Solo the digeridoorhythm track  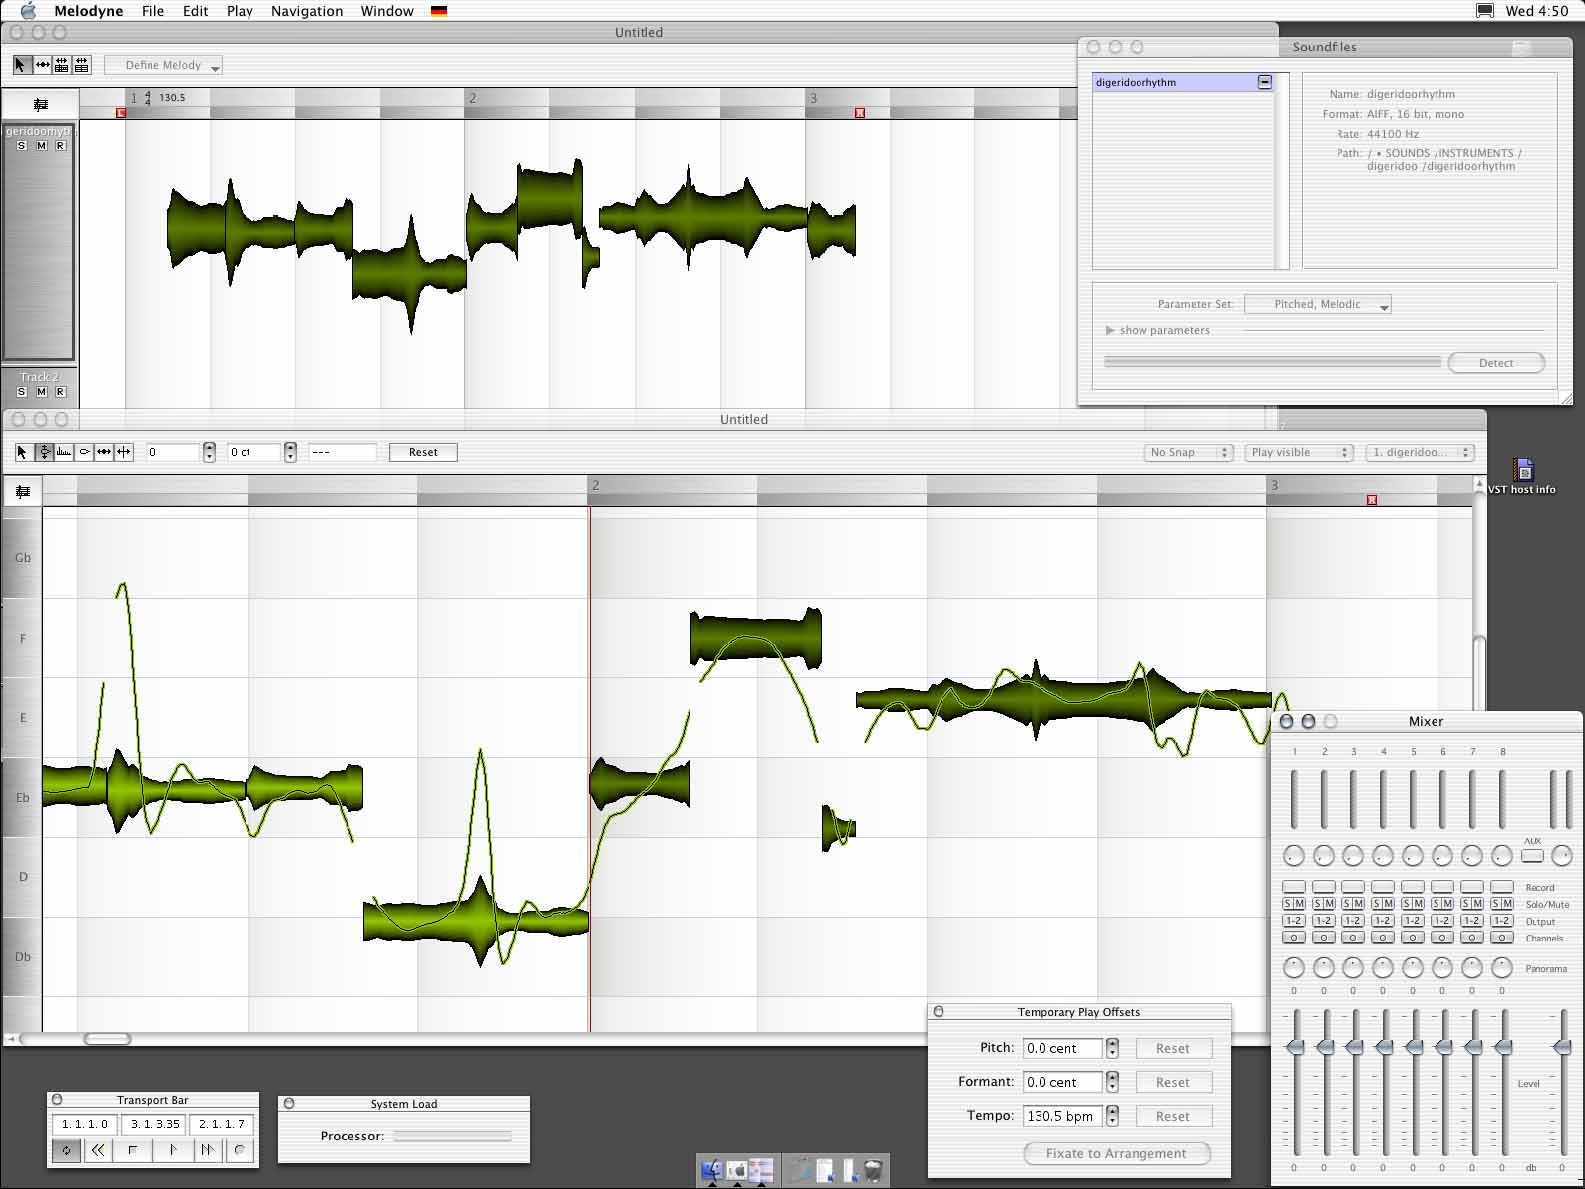22,146
